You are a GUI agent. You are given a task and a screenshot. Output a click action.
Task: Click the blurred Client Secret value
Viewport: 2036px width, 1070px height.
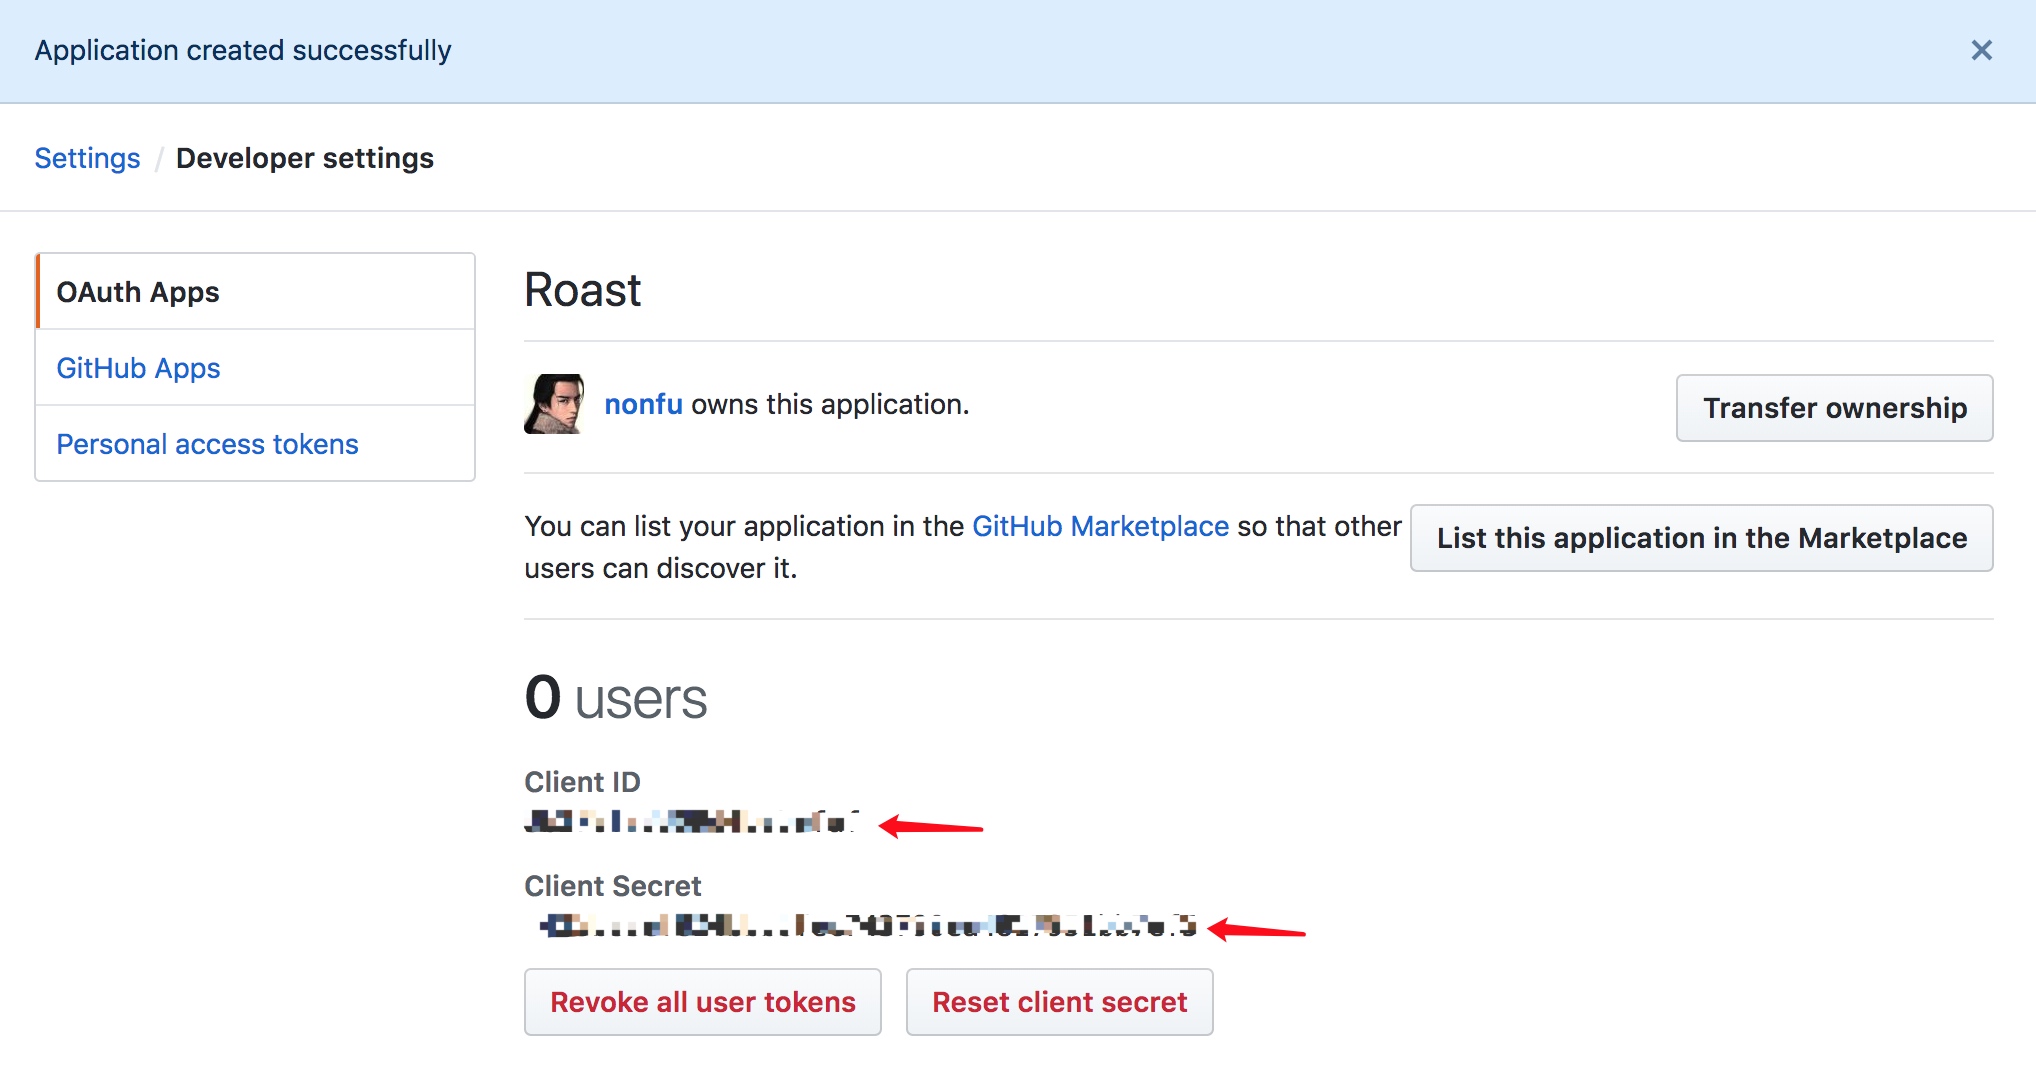pyautogui.click(x=866, y=926)
